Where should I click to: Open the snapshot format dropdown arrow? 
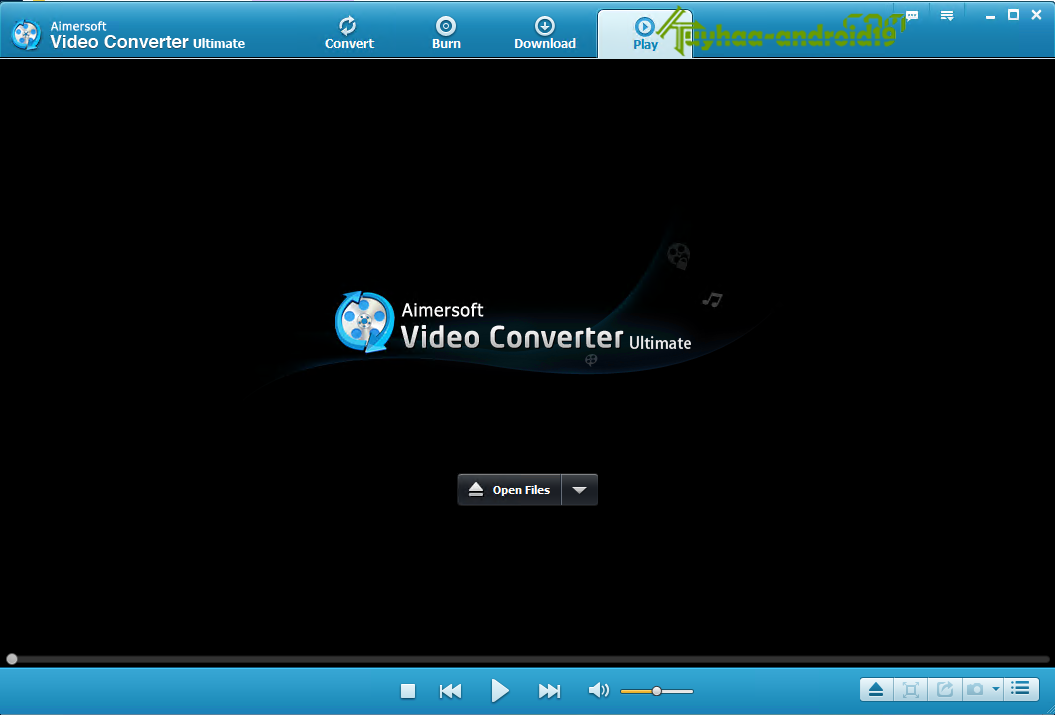pyautogui.click(x=995, y=689)
